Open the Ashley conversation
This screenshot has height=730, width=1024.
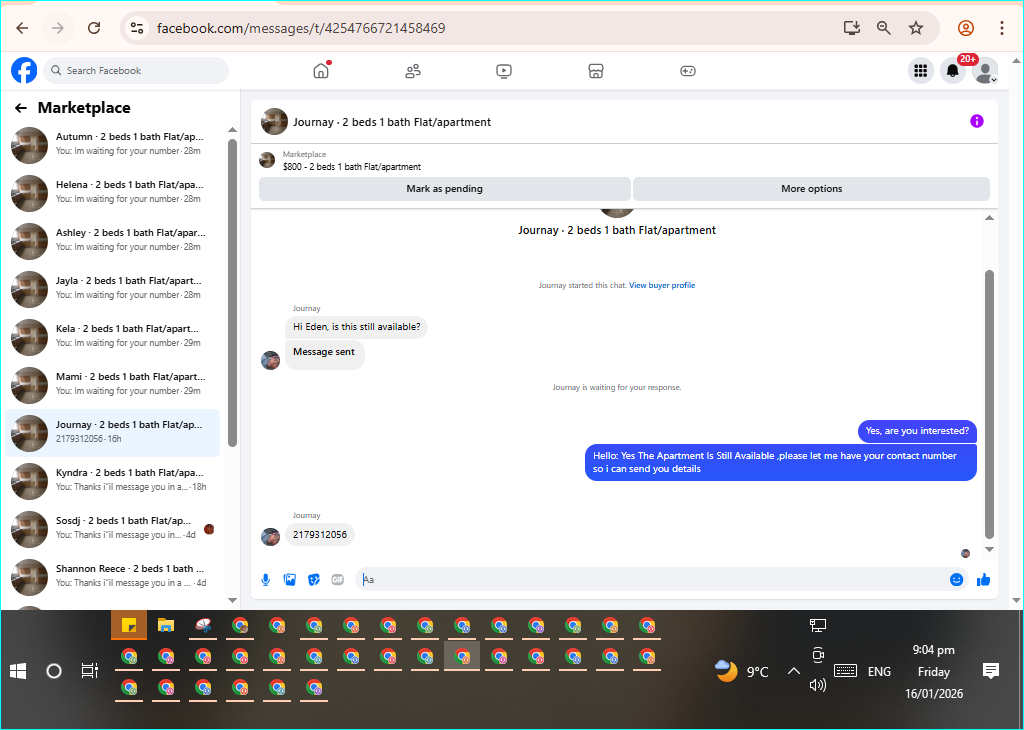tap(113, 241)
